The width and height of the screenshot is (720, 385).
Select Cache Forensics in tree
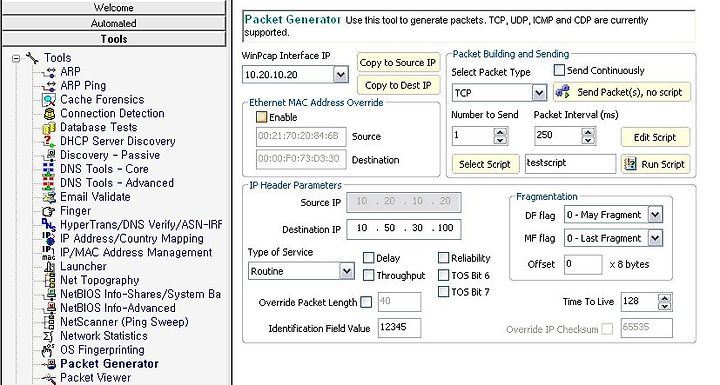tap(102, 100)
